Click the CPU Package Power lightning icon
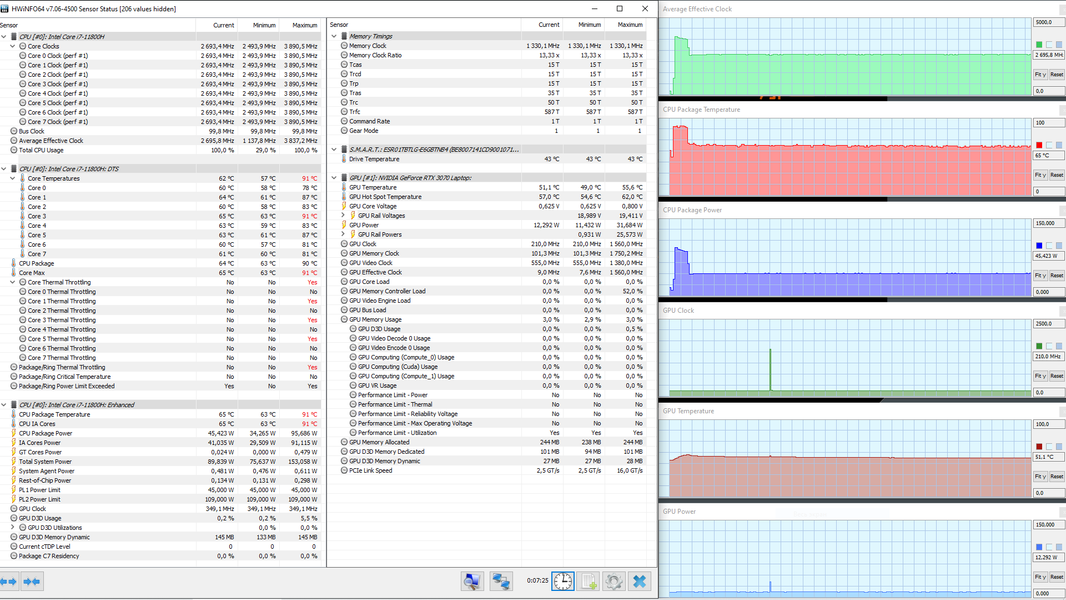Screen dimensions: 1066x600 point(14,433)
